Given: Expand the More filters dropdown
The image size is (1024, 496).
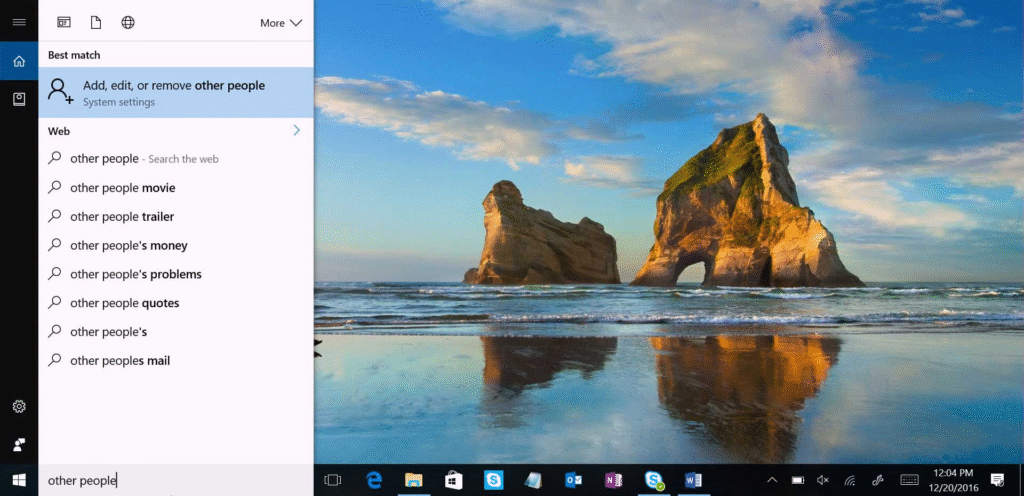Looking at the screenshot, I should (281, 23).
